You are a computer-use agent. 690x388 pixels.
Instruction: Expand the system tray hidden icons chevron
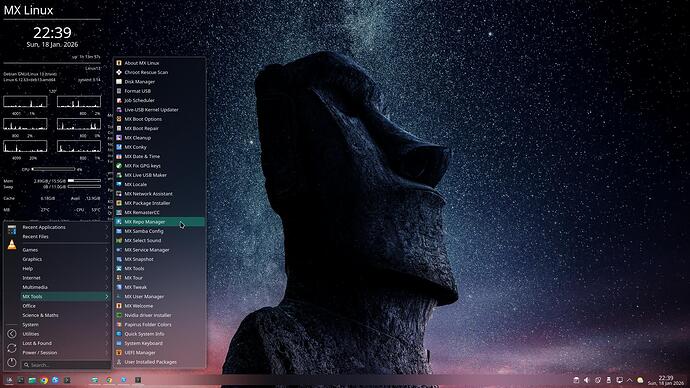pyautogui.click(x=630, y=380)
